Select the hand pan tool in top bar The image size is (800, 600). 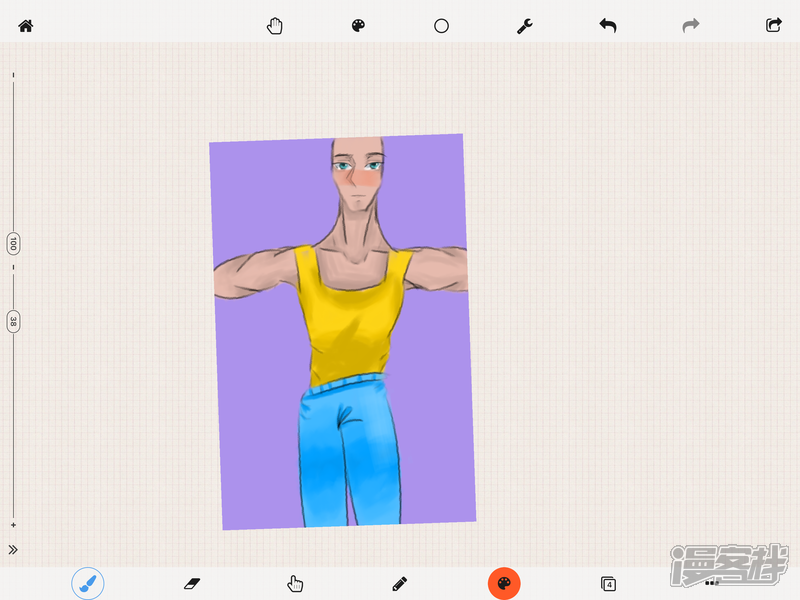pyautogui.click(x=275, y=26)
